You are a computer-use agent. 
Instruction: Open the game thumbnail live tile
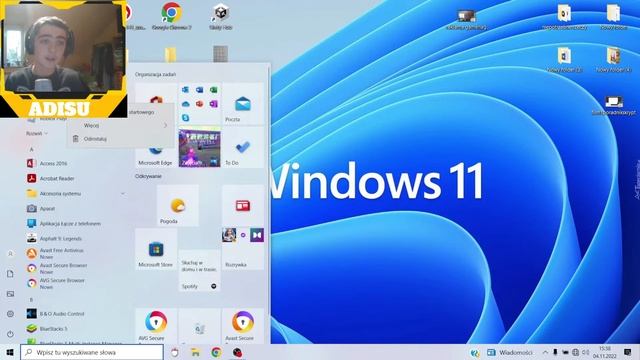point(200,147)
